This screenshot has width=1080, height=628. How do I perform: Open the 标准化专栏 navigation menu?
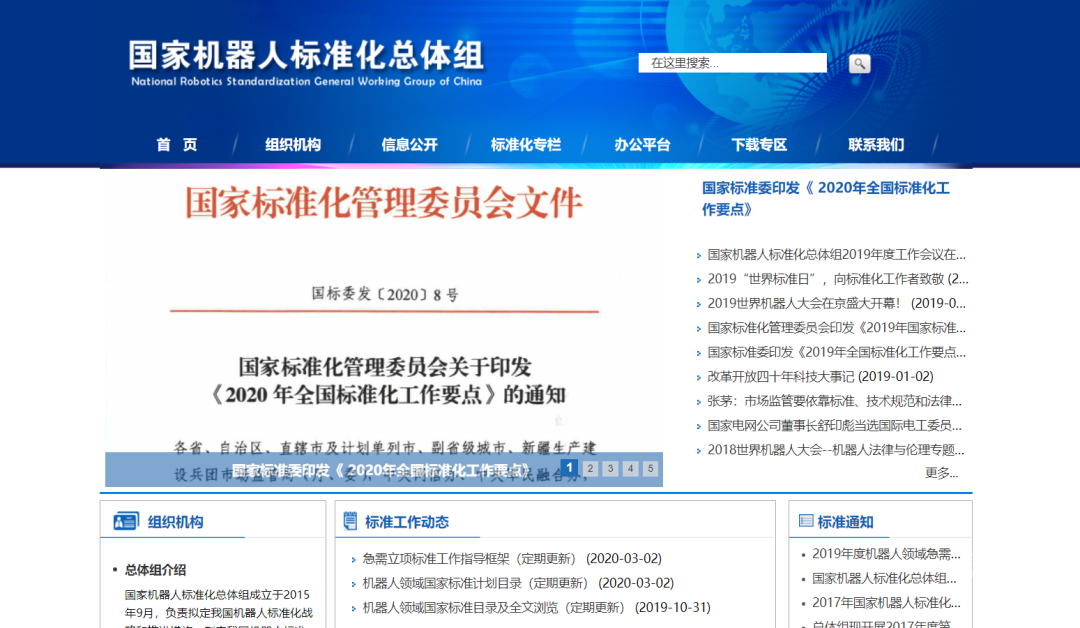pyautogui.click(x=526, y=145)
